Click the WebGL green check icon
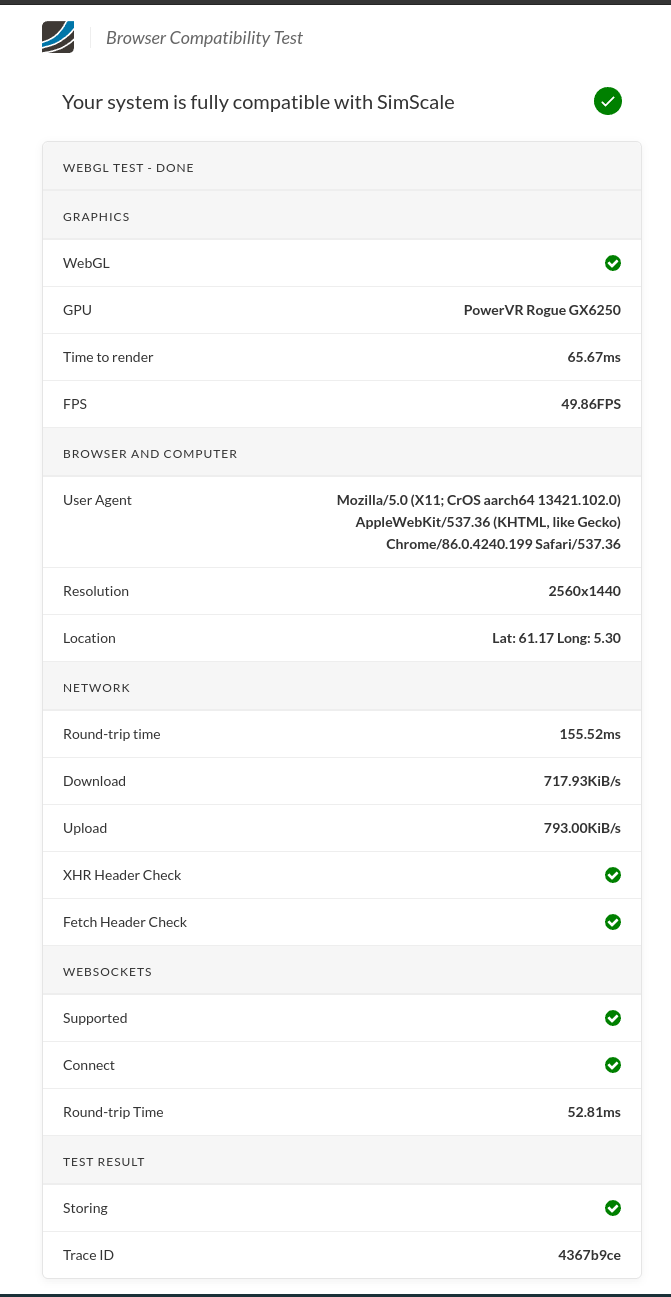This screenshot has height=1297, width=671. 613,263
